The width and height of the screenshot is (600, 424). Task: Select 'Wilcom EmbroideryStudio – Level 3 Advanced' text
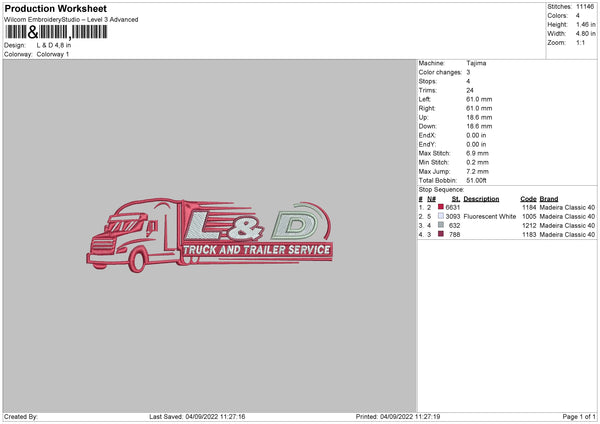pos(71,20)
